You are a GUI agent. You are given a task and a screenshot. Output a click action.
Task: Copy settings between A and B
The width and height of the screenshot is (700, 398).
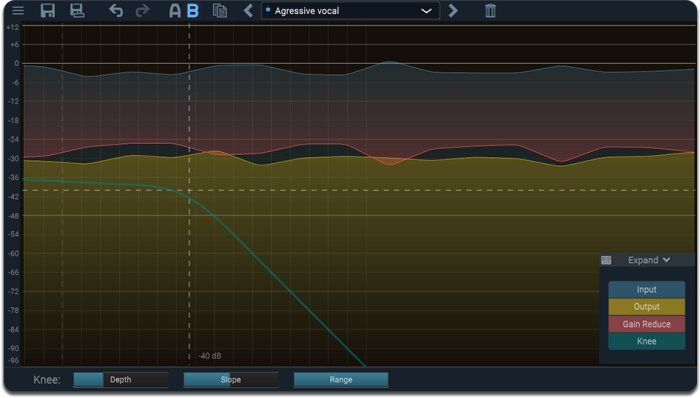coord(220,11)
